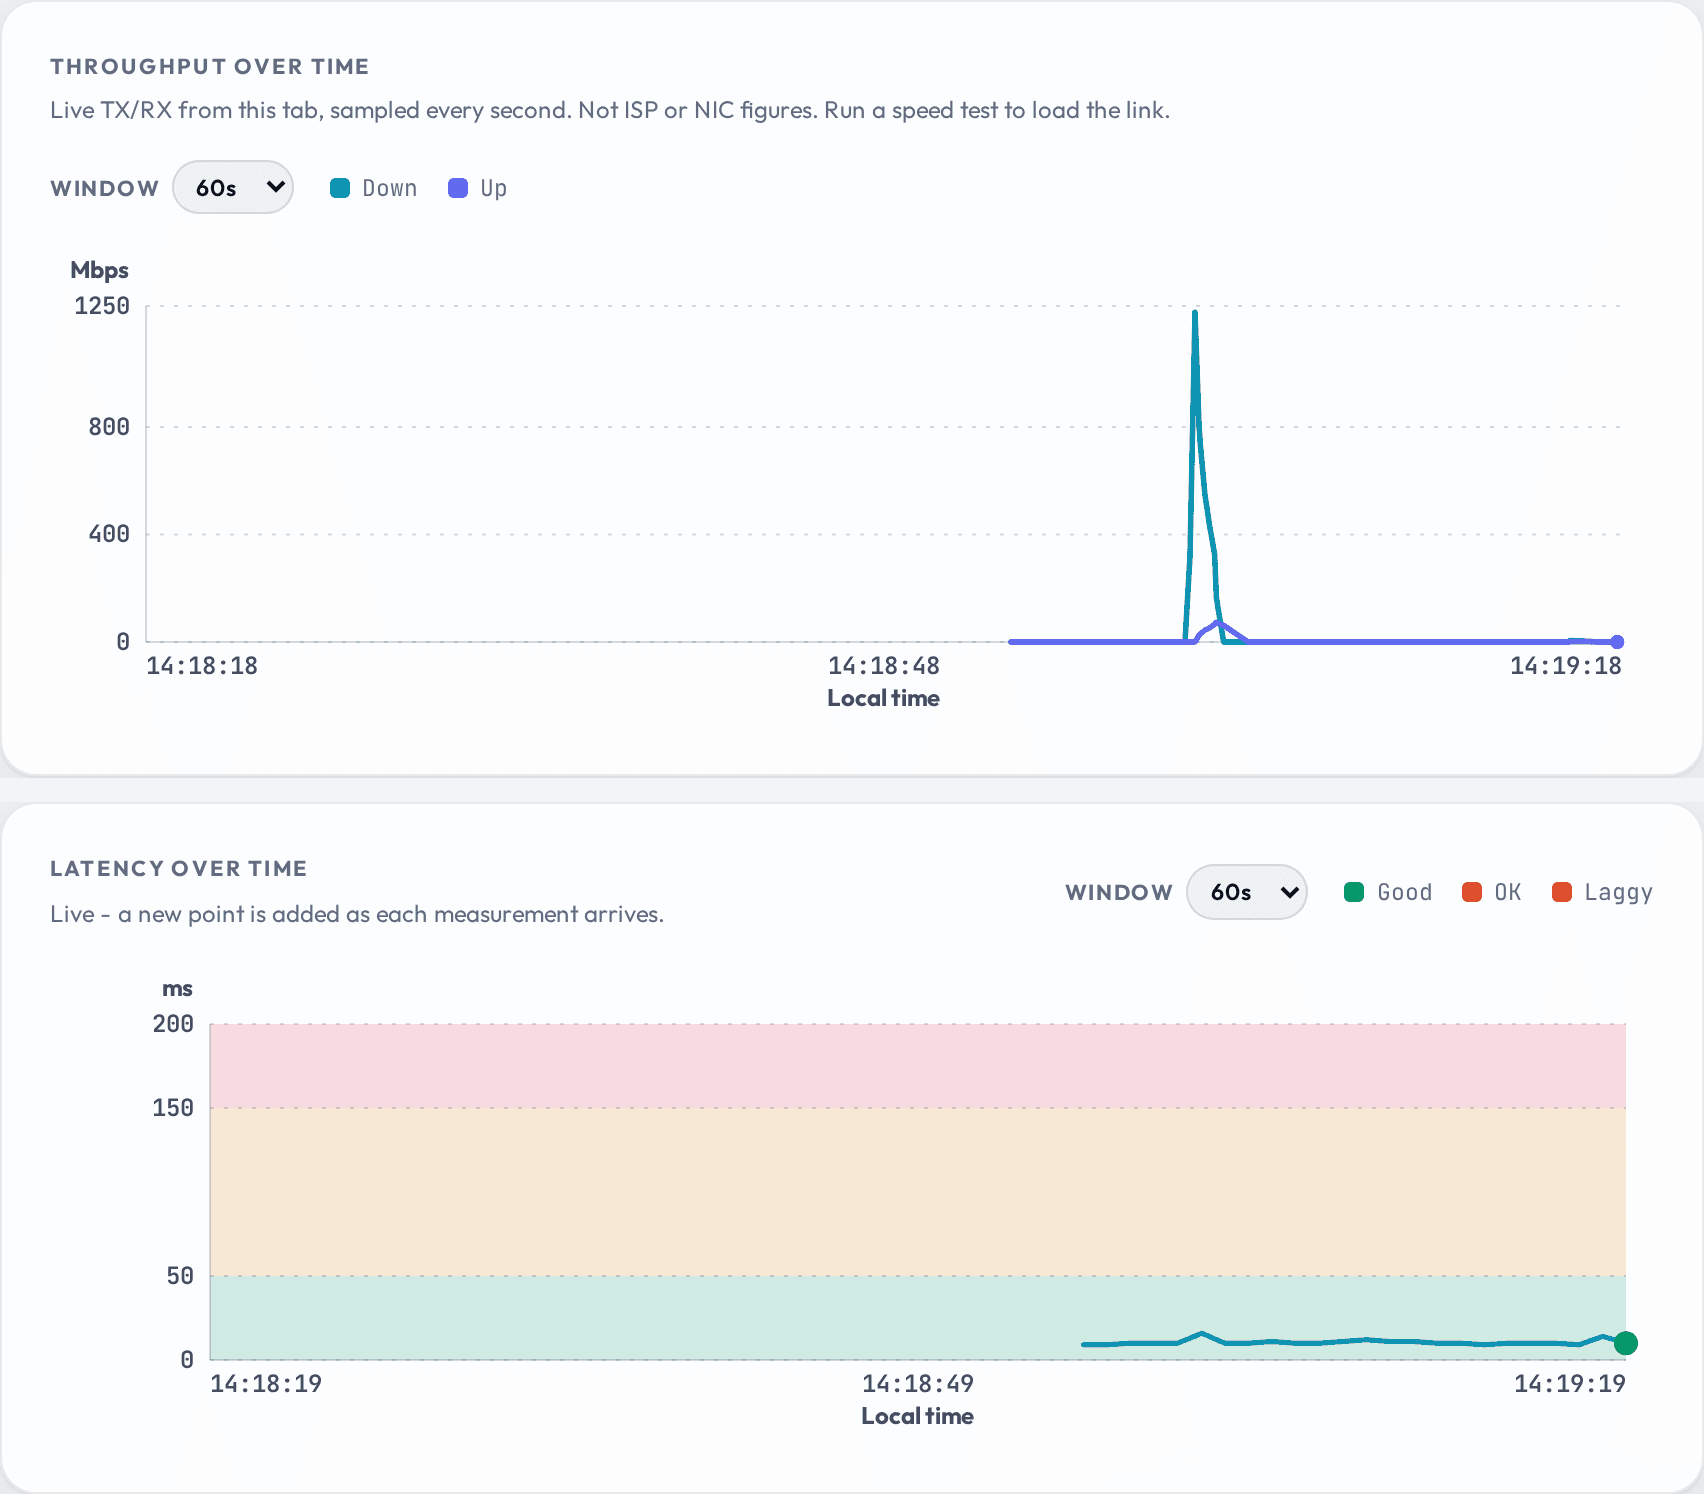Click the orange OK legend swatch
This screenshot has width=1704, height=1494.
click(x=1471, y=892)
